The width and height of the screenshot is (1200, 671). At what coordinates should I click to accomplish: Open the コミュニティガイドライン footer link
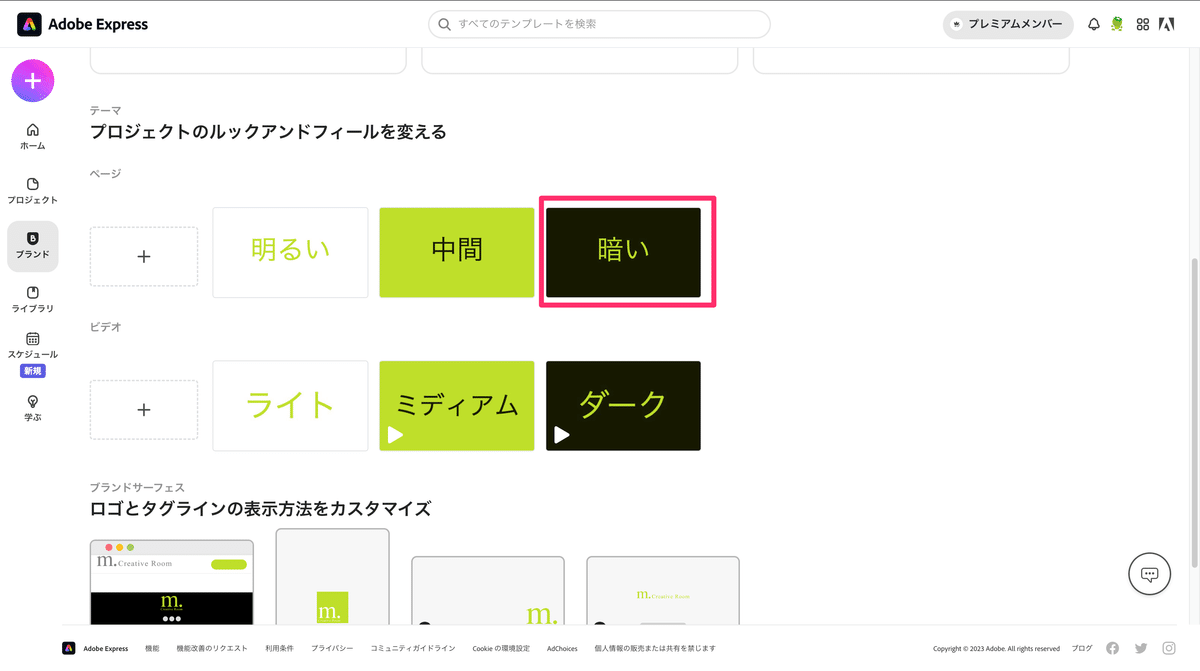[413, 648]
